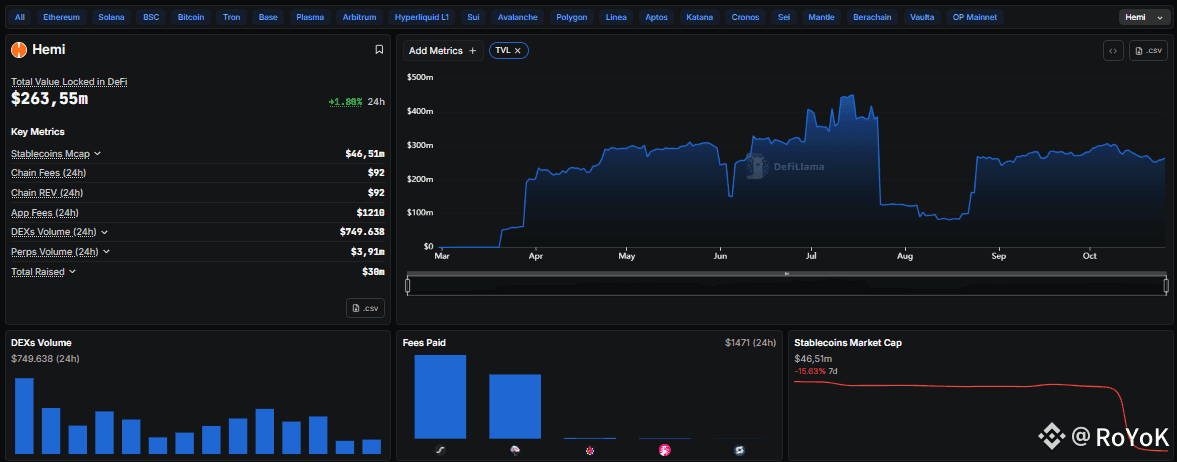This screenshot has width=1177, height=462.
Task: Expand Perps Volume (24h) row
Action: (x=106, y=252)
